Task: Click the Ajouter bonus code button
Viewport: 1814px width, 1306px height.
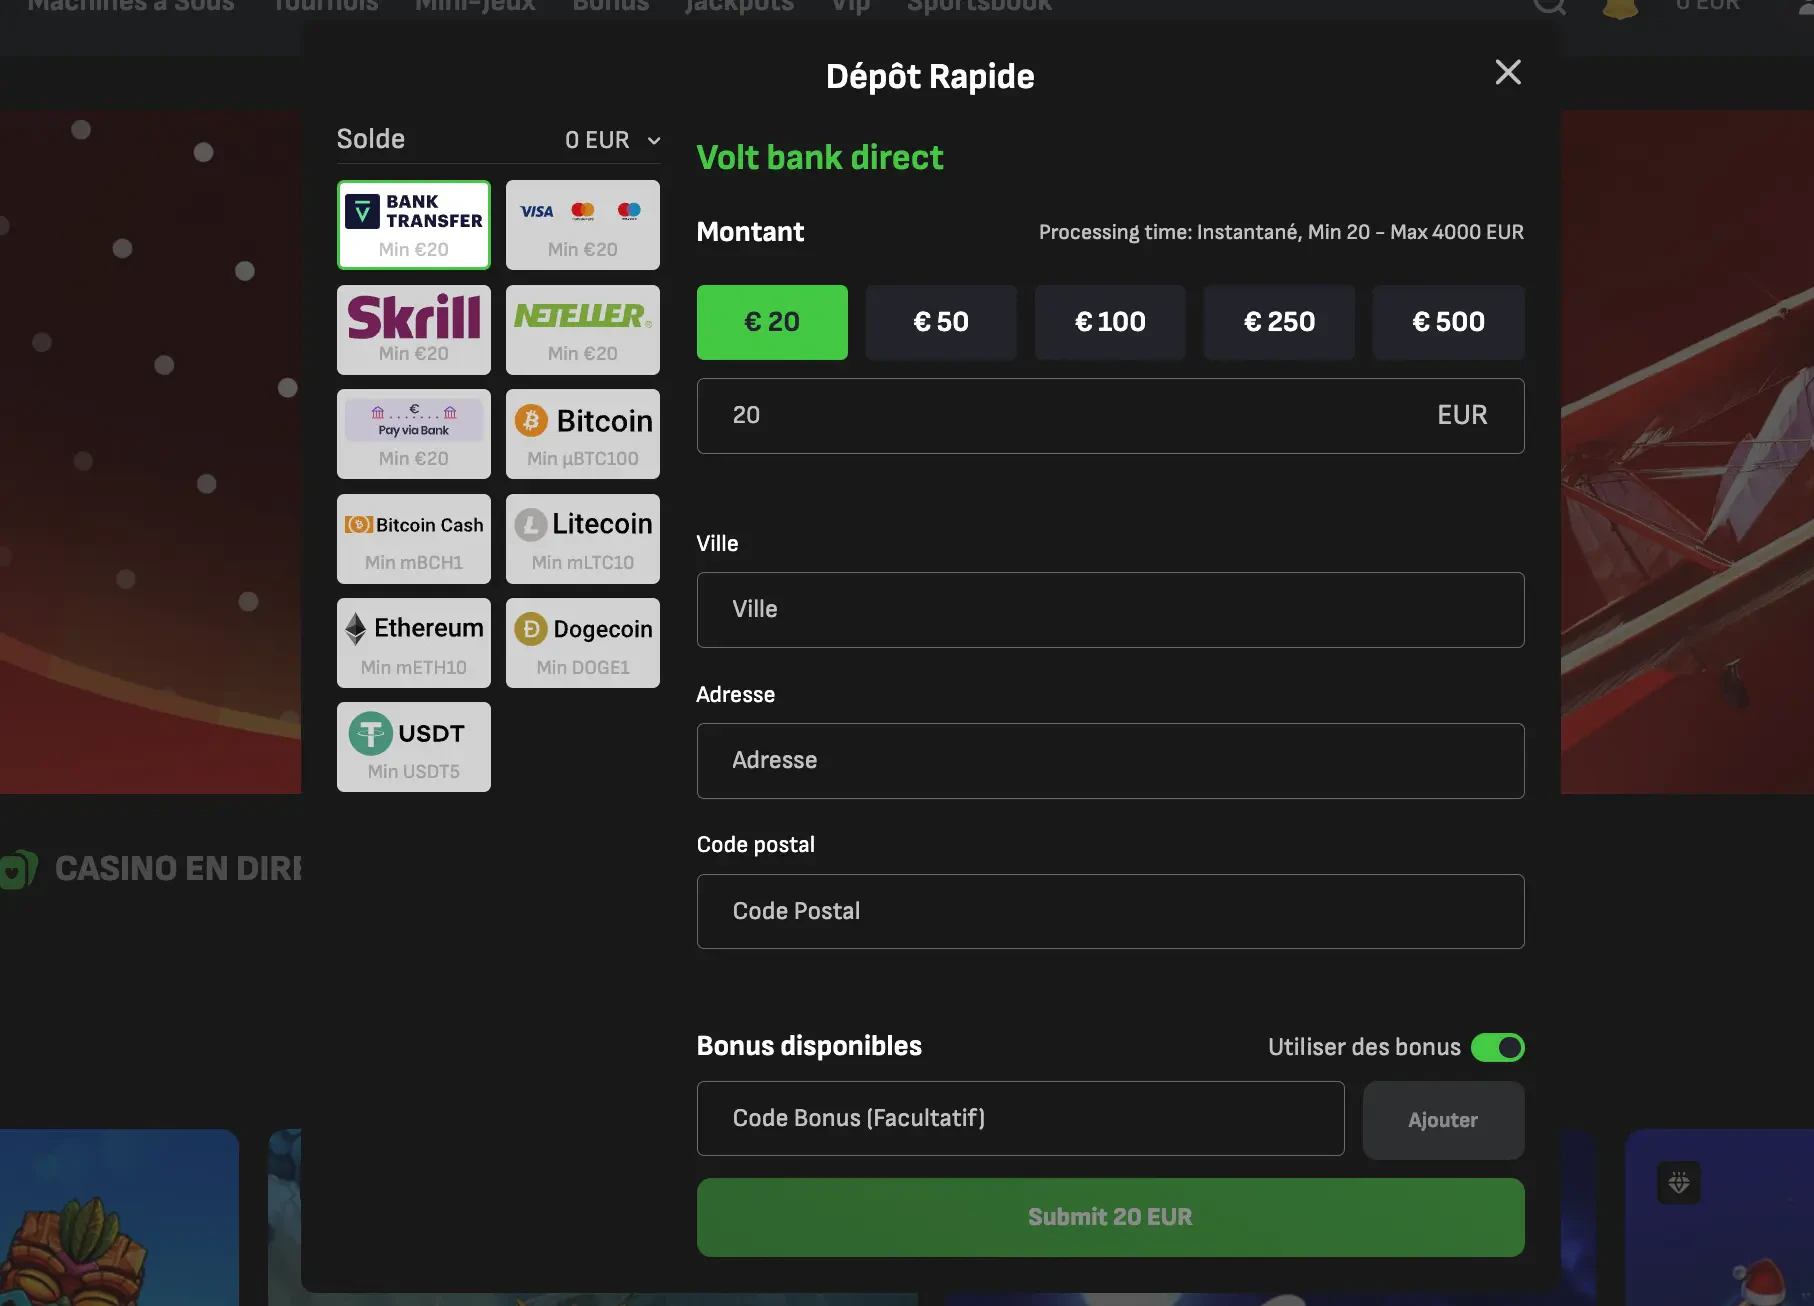Action: [1443, 1120]
